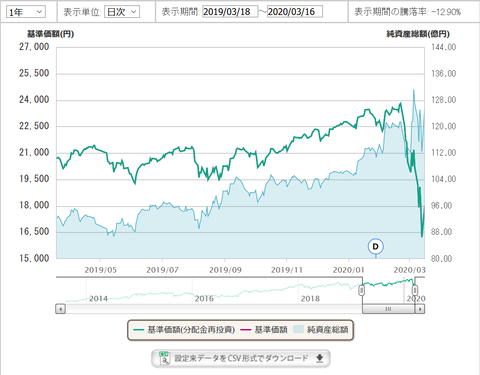Screen dimensions: 480x375
Task: Click the scrollbar left arrow
Action: tap(60, 309)
